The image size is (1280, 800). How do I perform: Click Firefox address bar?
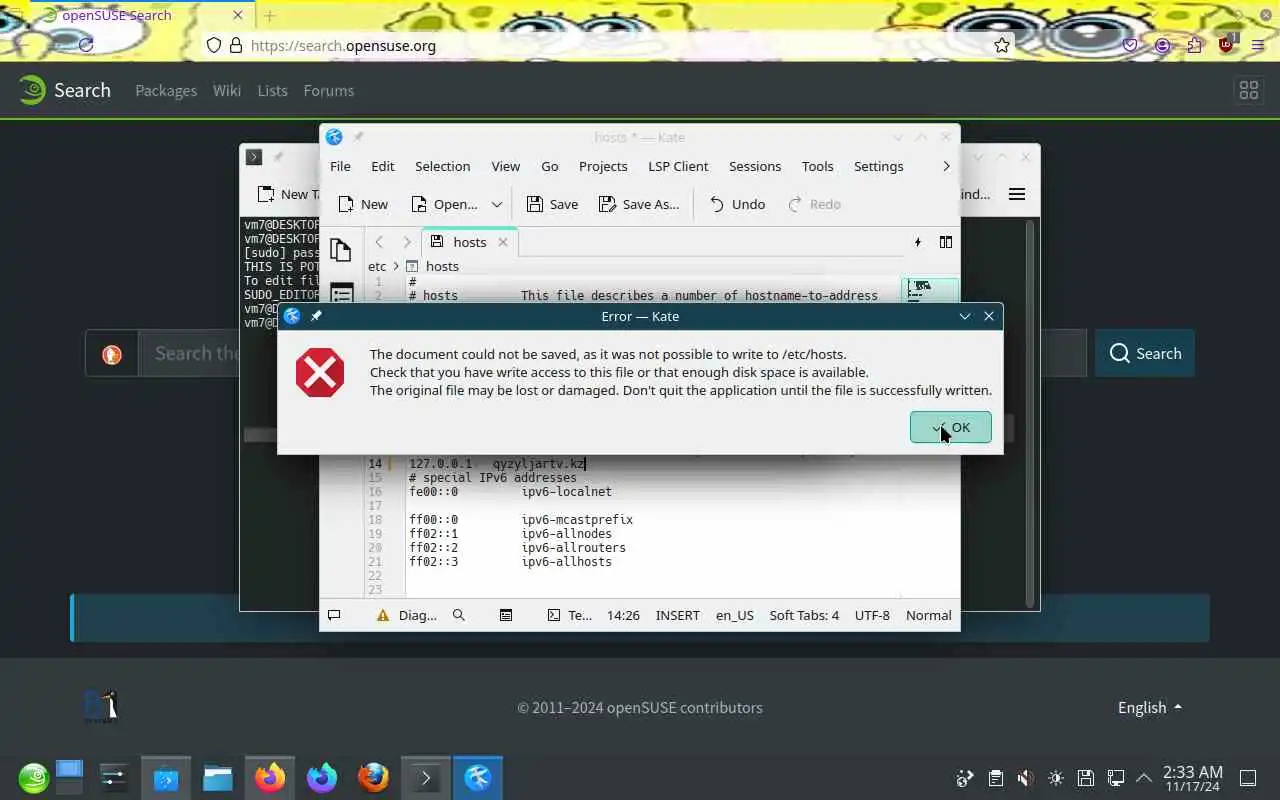[x=610, y=45]
